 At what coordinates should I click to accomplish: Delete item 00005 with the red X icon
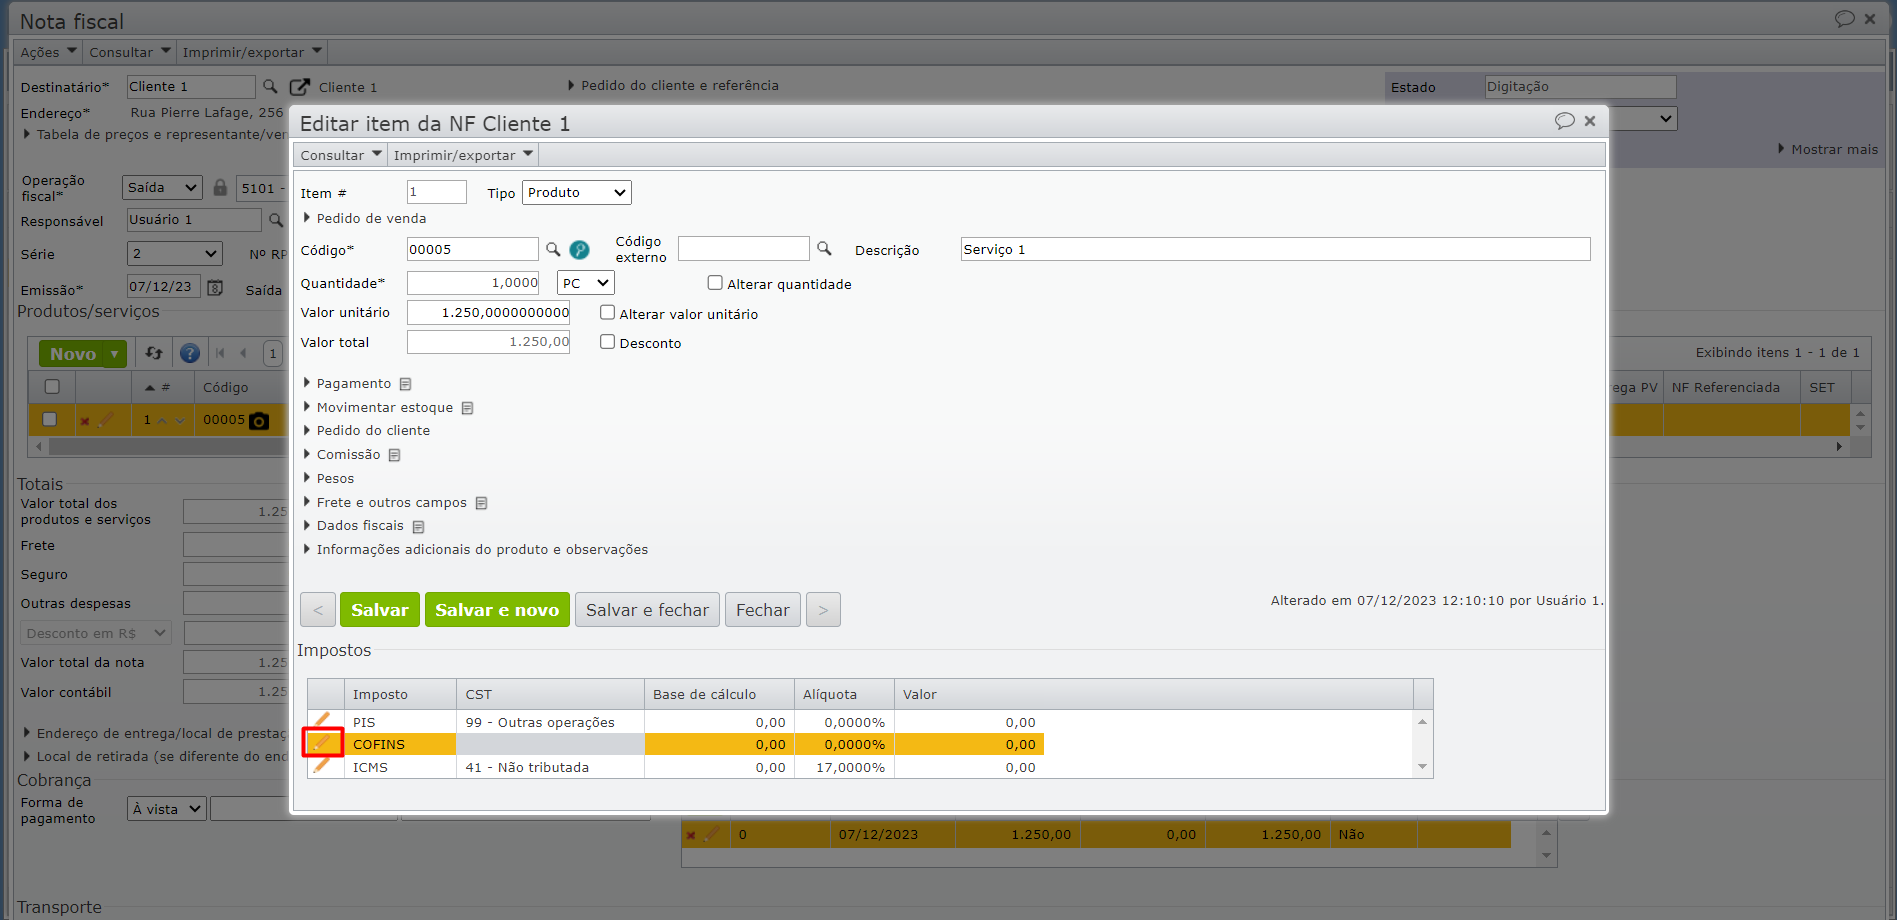pos(85,421)
